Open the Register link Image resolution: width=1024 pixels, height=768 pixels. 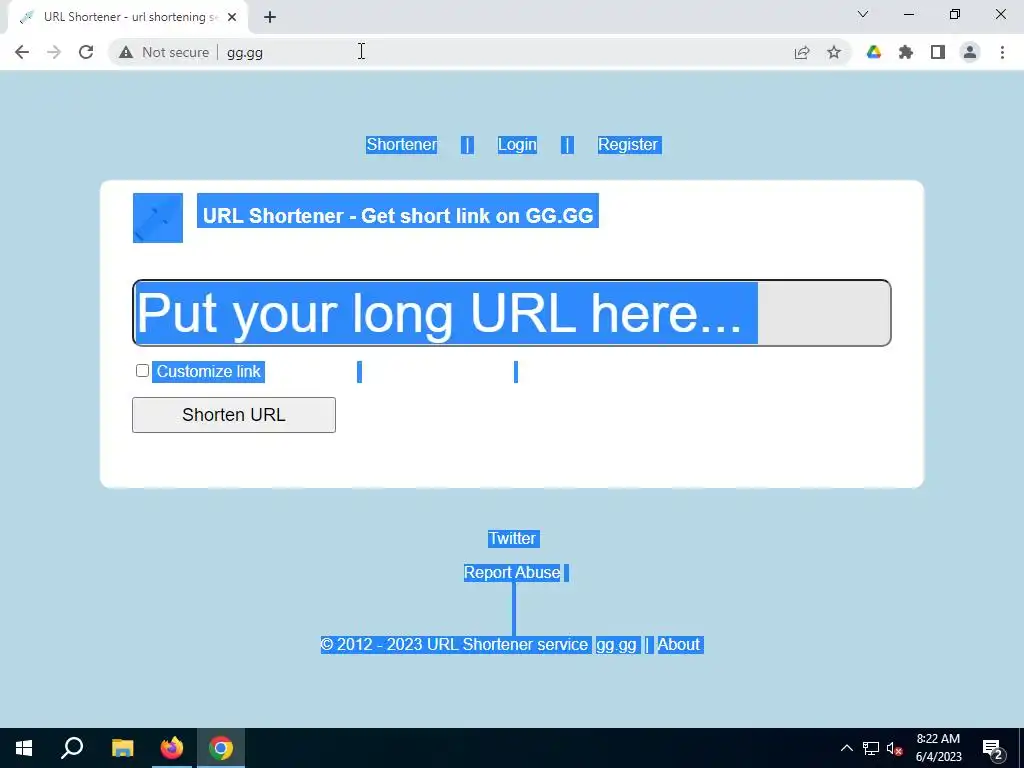coord(628,144)
